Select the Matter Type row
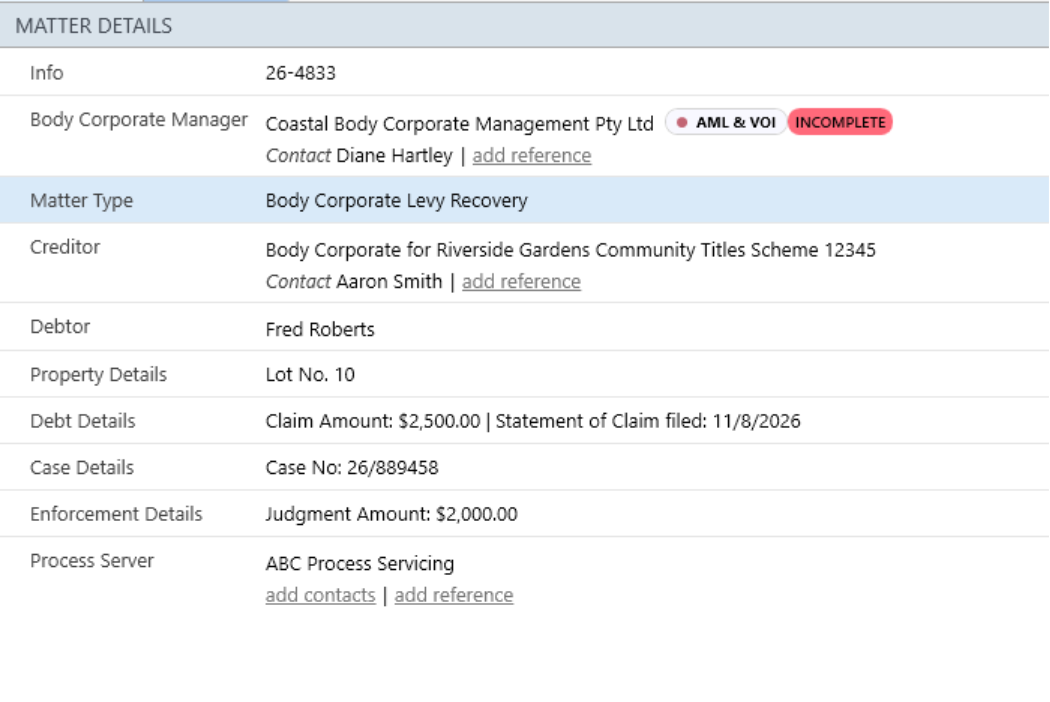Image resolution: width=1050 pixels, height=702 pixels. (524, 200)
